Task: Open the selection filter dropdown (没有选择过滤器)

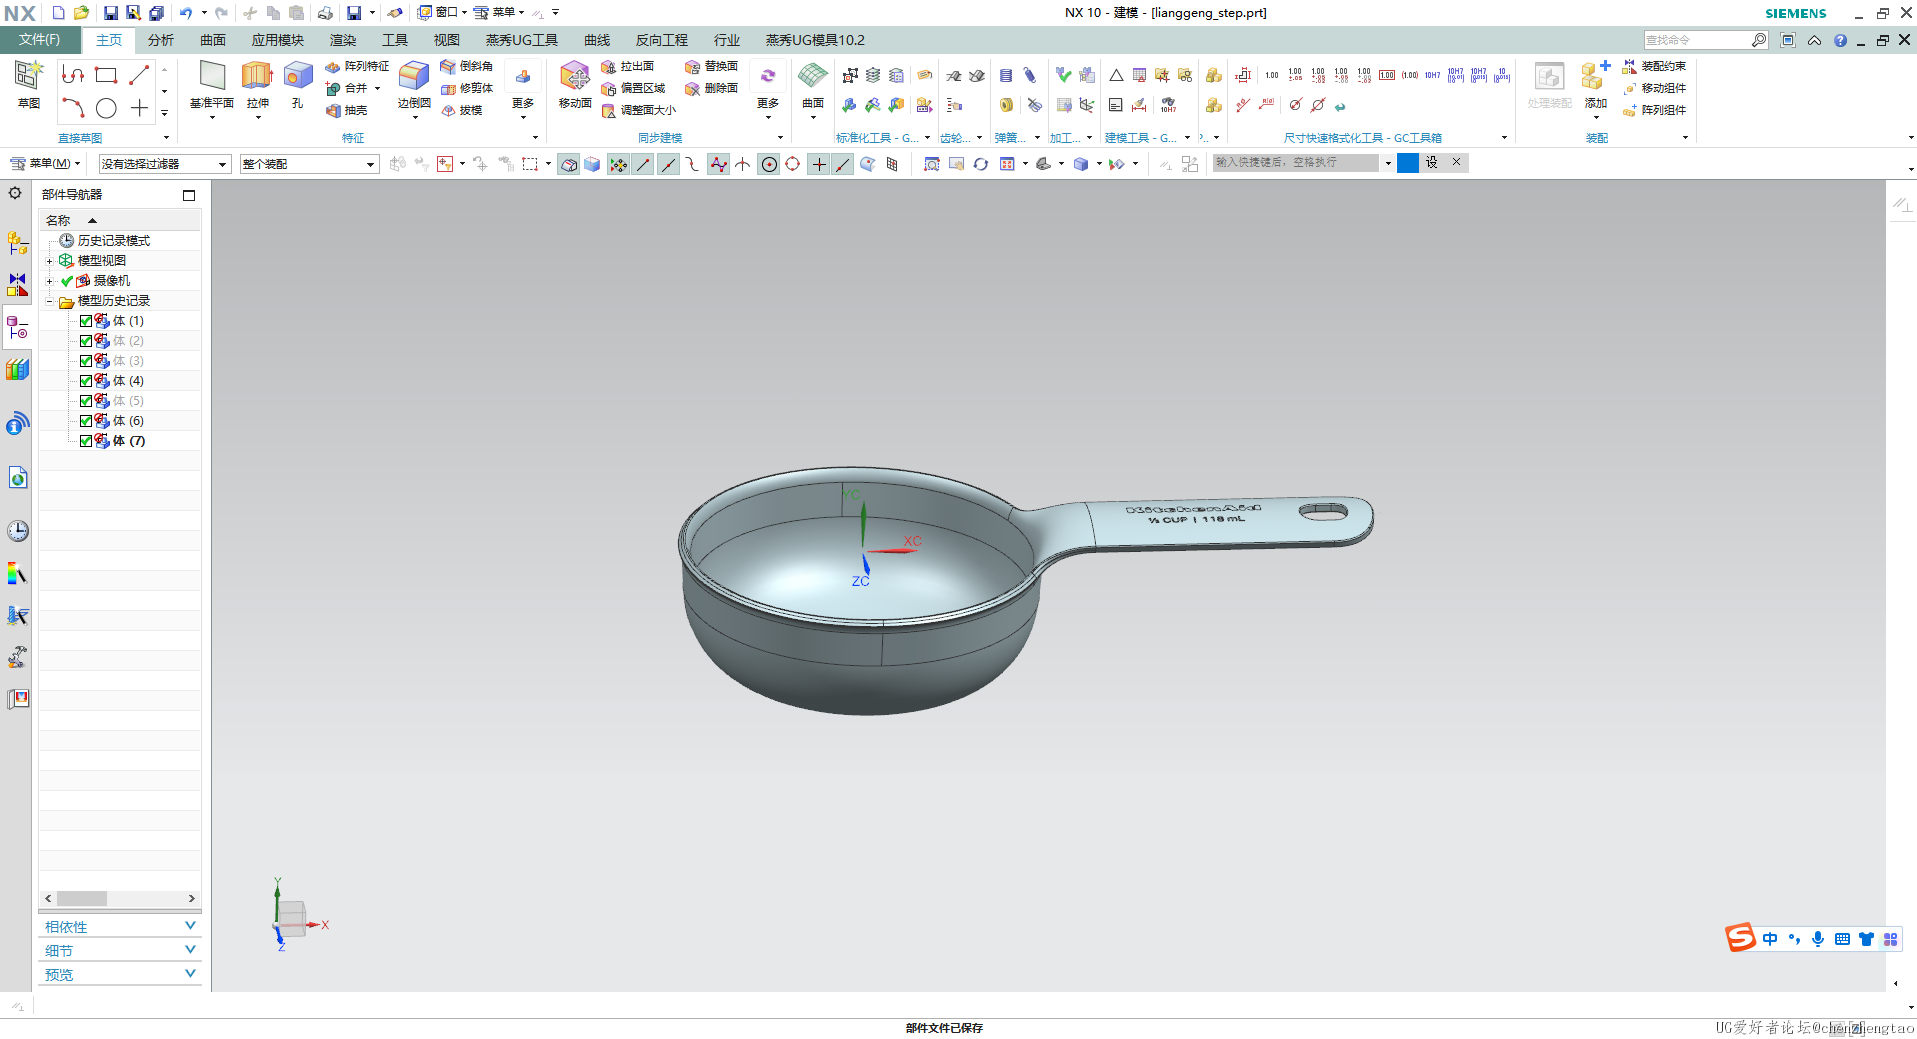Action: 165,164
